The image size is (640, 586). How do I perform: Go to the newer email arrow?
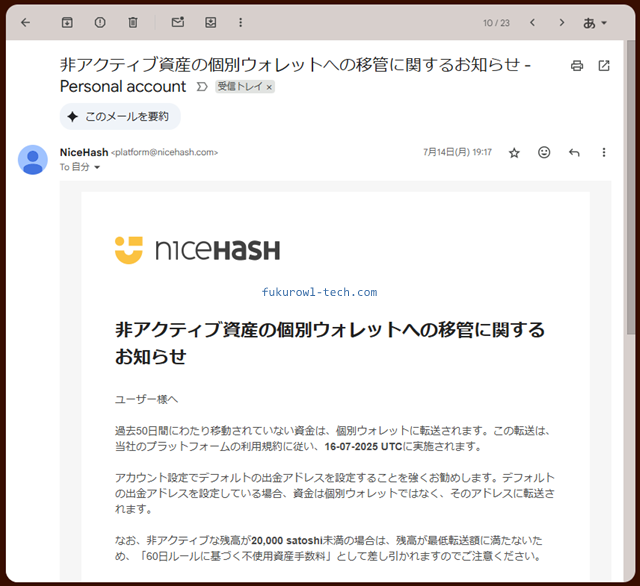(532, 22)
